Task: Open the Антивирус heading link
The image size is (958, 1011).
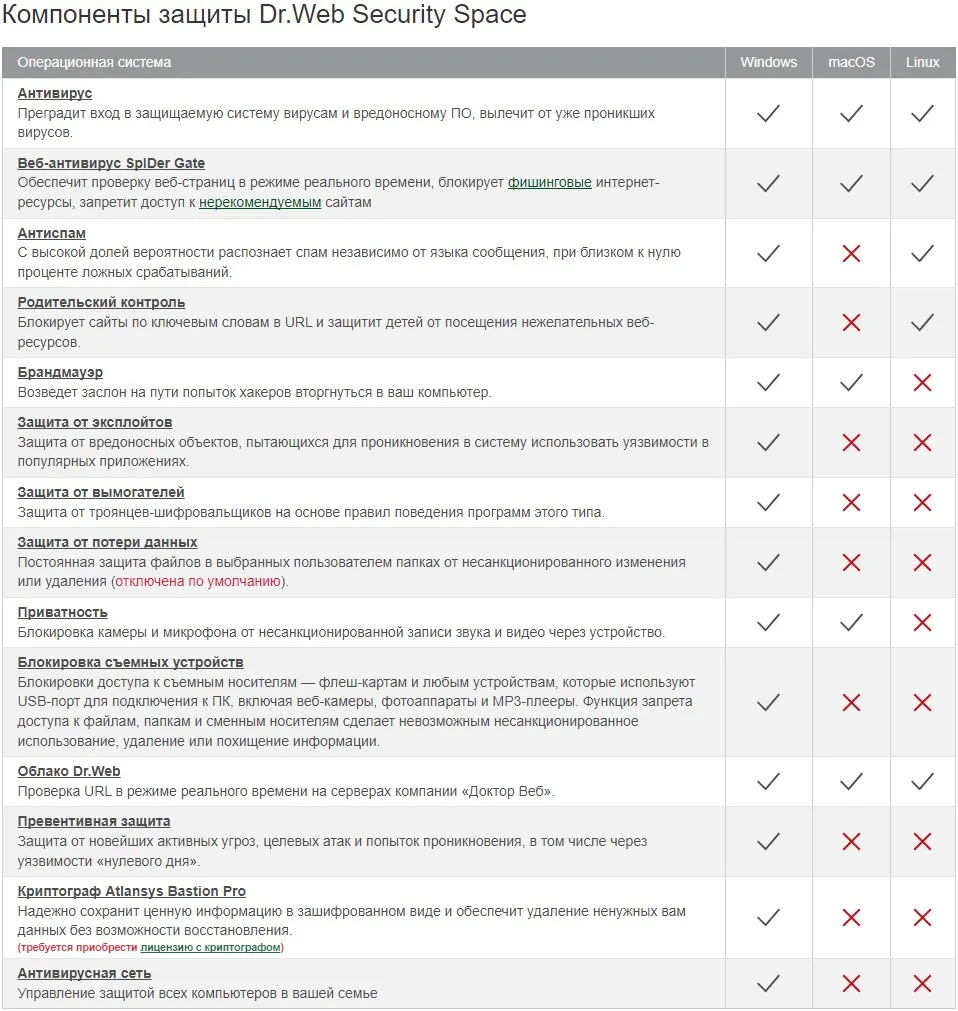Action: (55, 93)
